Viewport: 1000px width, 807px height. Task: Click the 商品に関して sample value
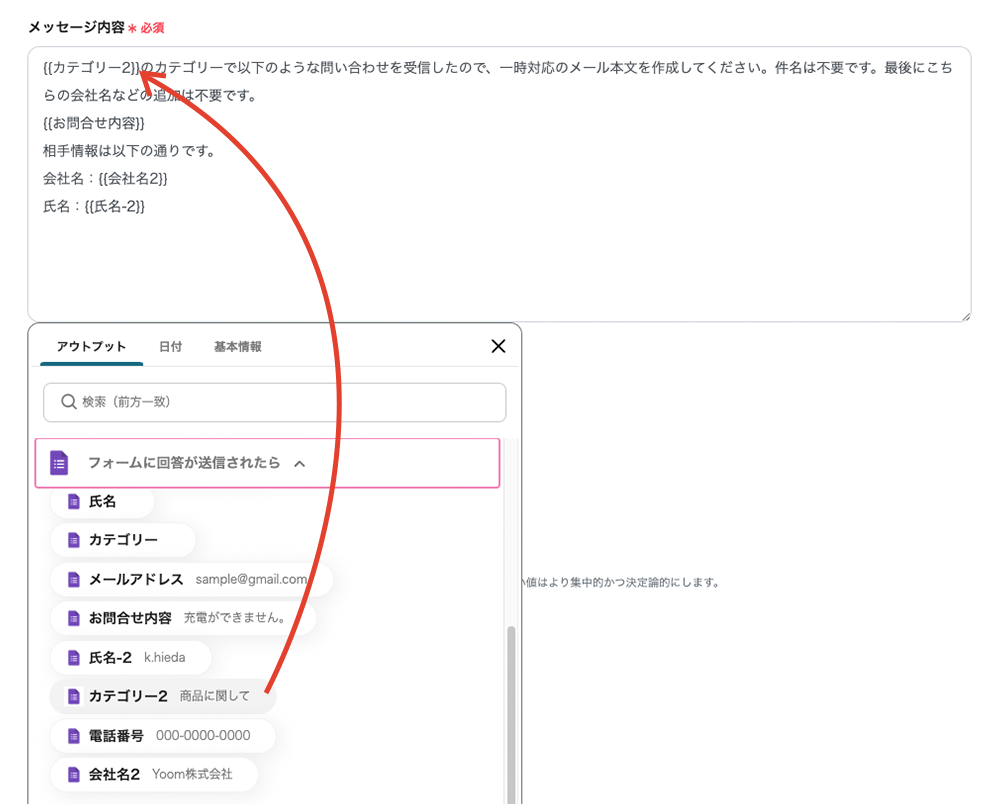(214, 696)
